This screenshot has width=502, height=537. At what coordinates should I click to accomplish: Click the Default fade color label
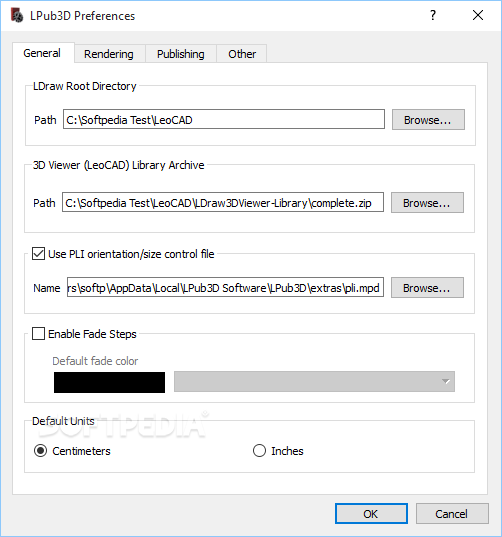[x=95, y=361]
